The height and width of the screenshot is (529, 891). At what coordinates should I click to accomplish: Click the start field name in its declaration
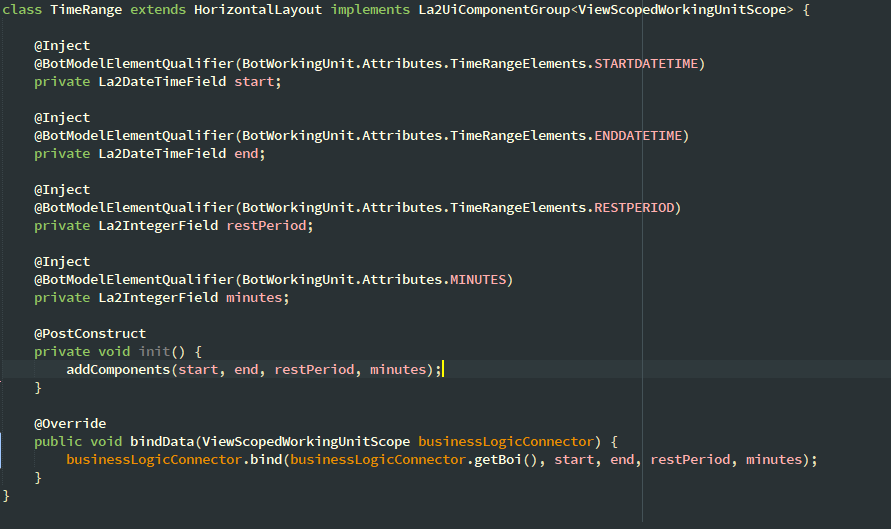point(254,82)
